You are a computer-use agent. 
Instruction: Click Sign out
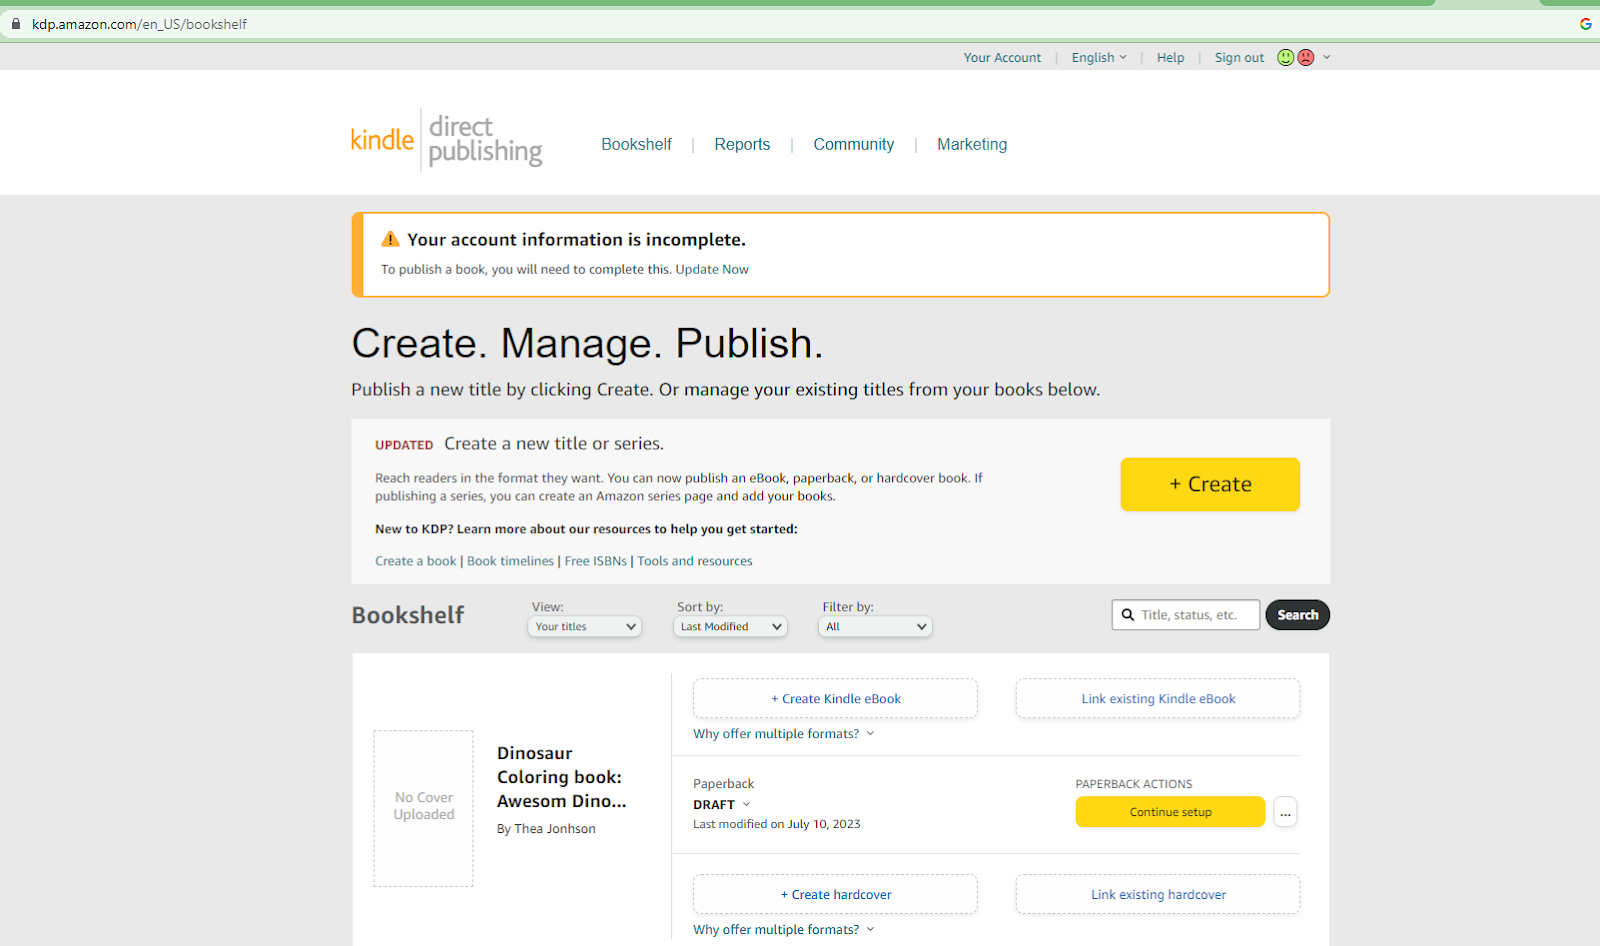click(1239, 58)
